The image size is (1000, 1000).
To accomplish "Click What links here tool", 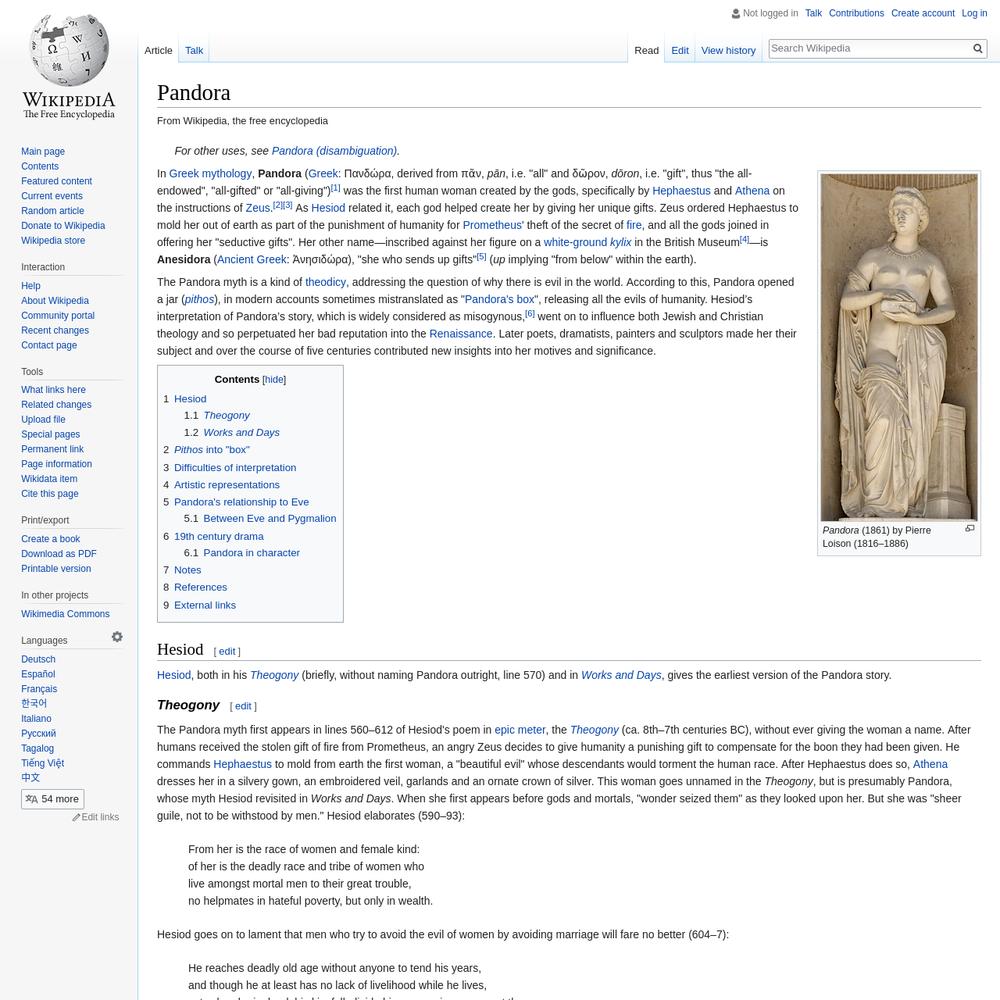I will 53,390.
